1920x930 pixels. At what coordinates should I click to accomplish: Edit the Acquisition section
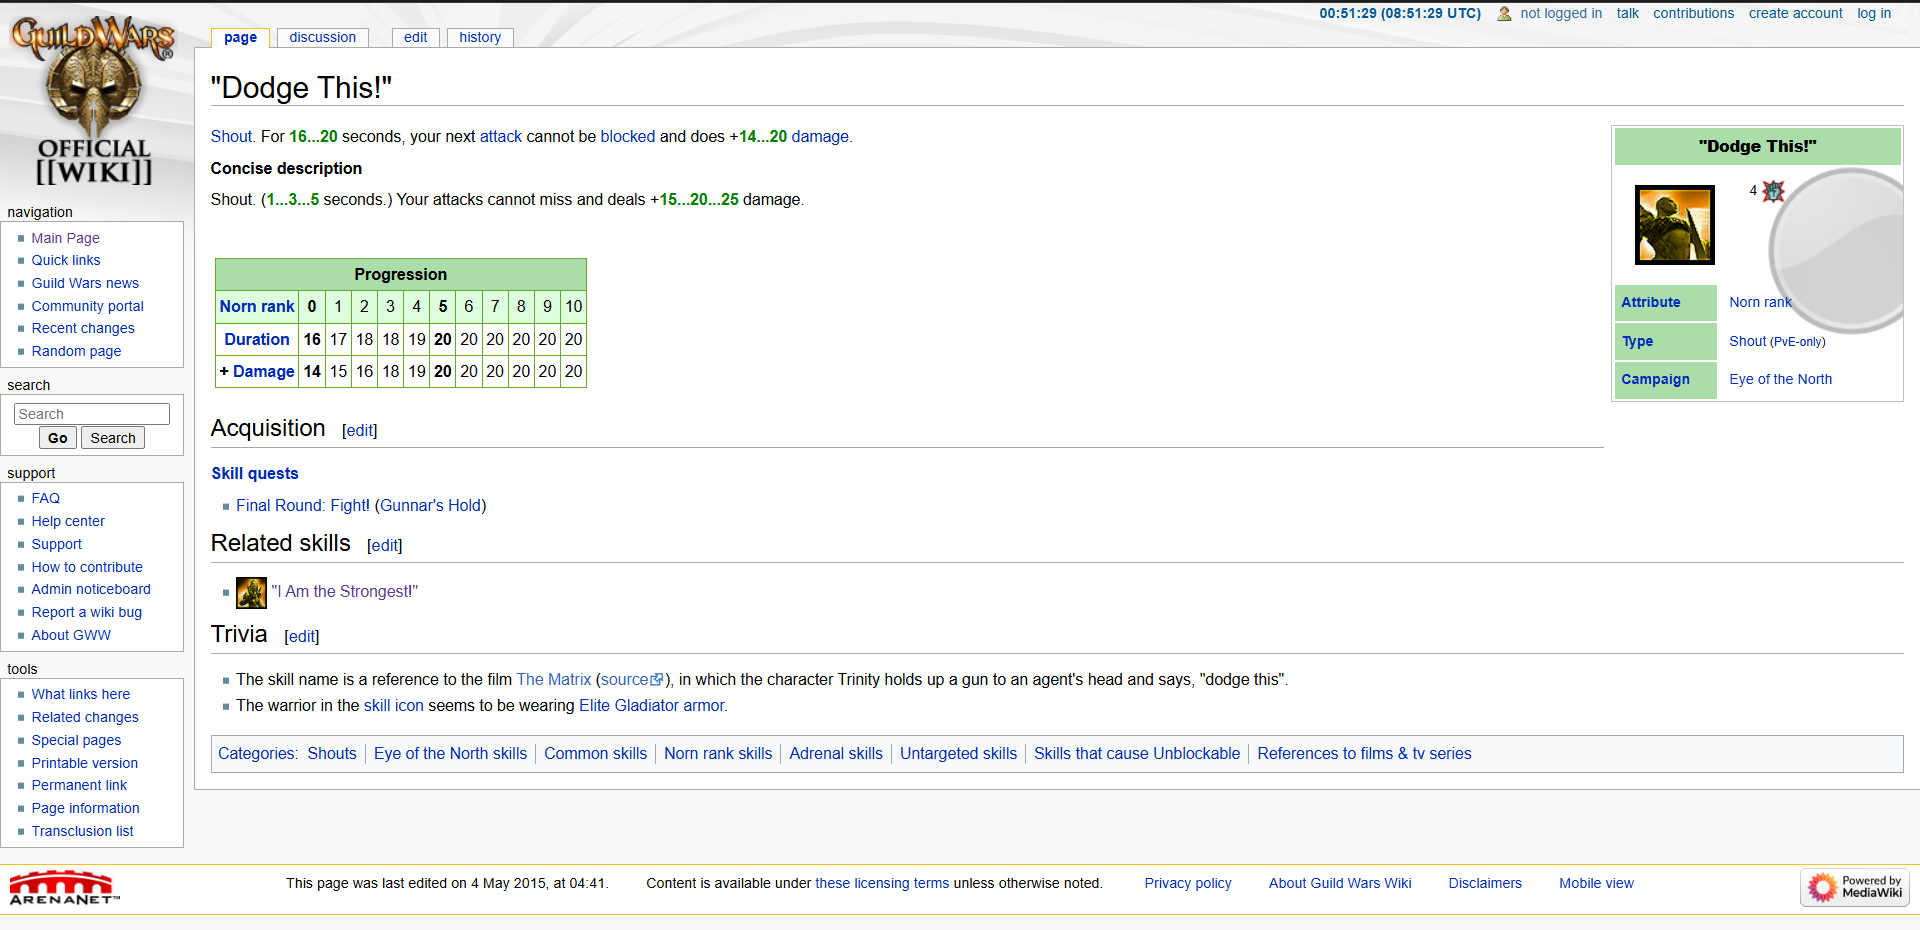pyautogui.click(x=360, y=430)
